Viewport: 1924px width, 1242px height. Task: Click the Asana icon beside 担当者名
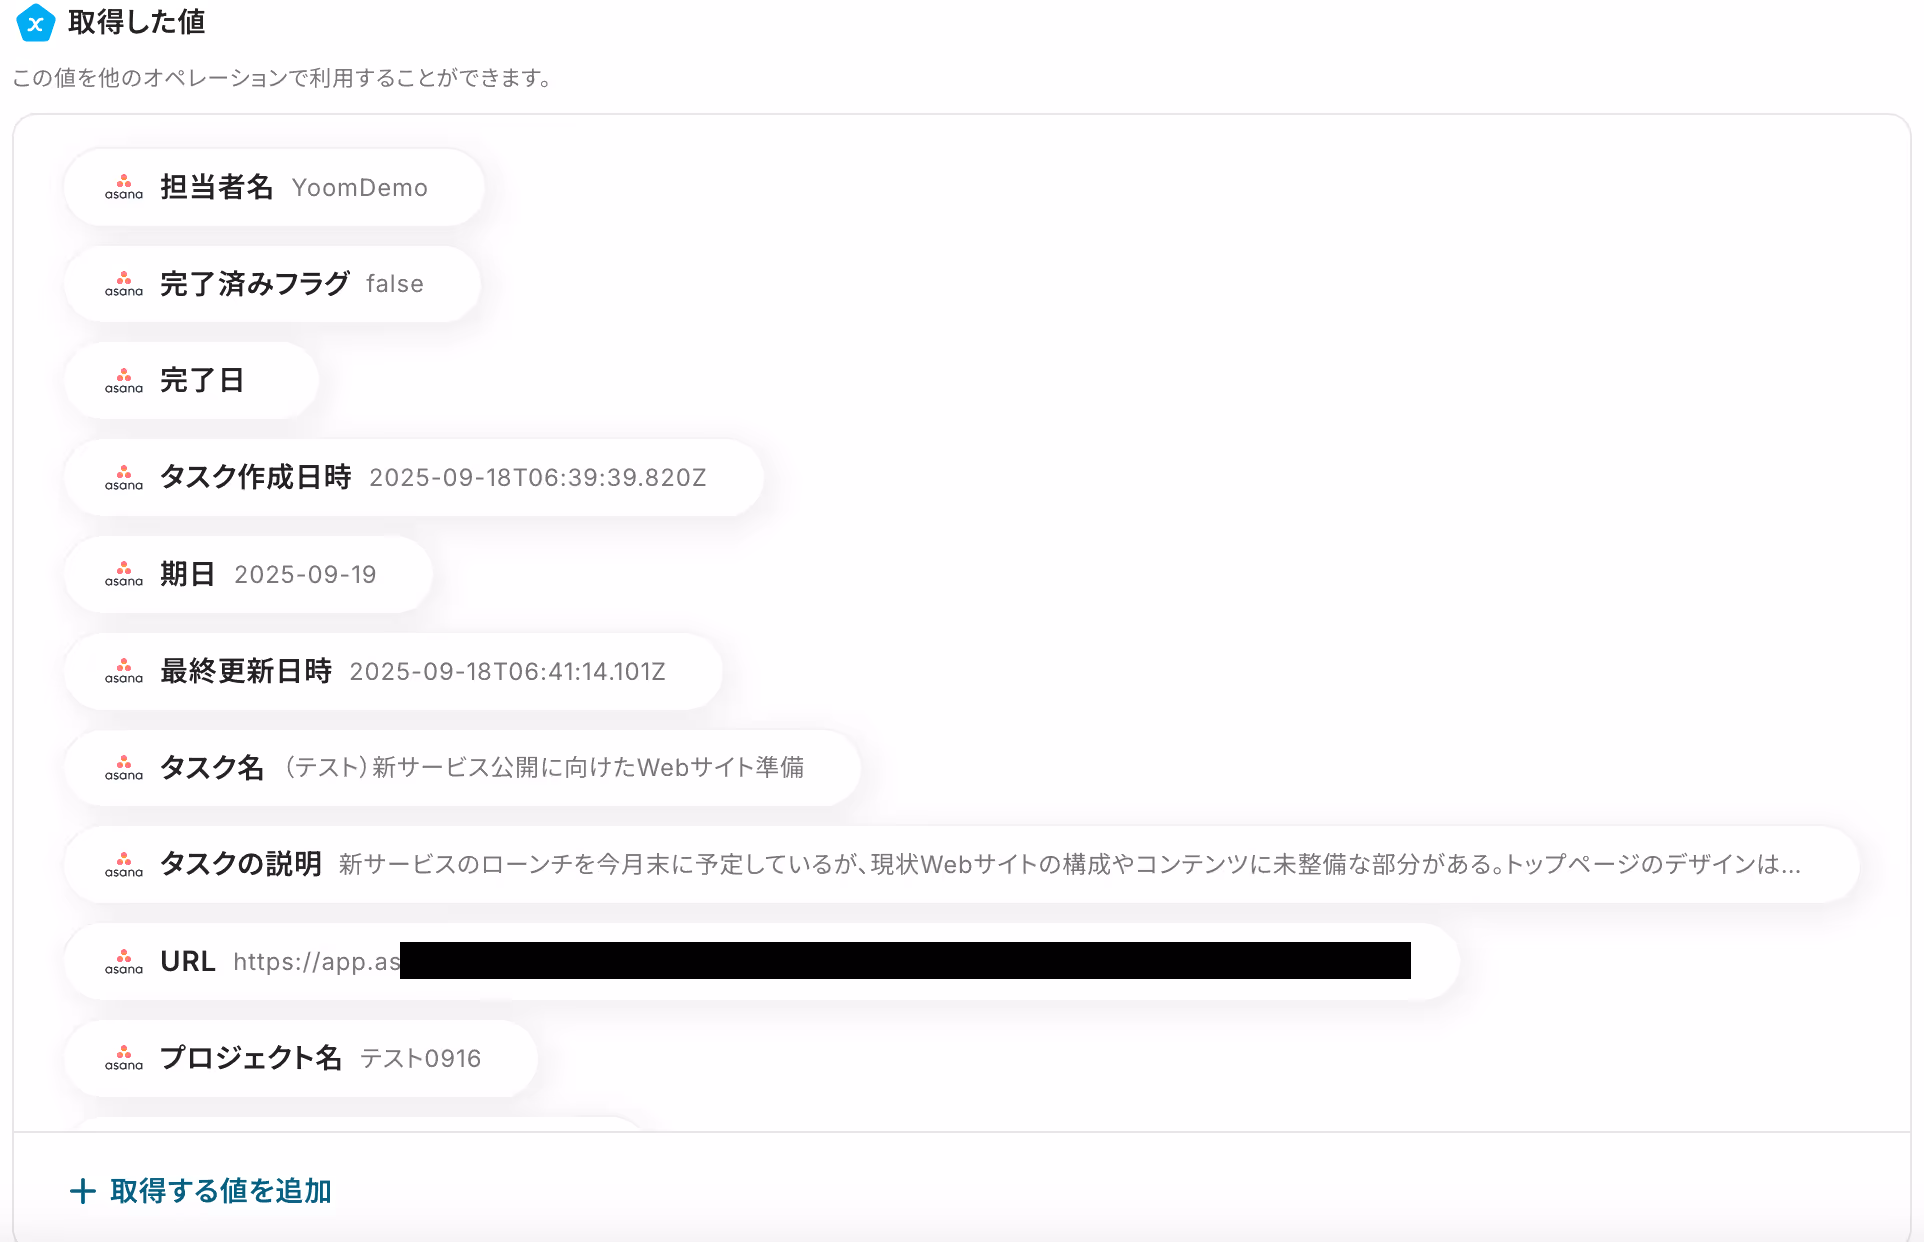(124, 187)
